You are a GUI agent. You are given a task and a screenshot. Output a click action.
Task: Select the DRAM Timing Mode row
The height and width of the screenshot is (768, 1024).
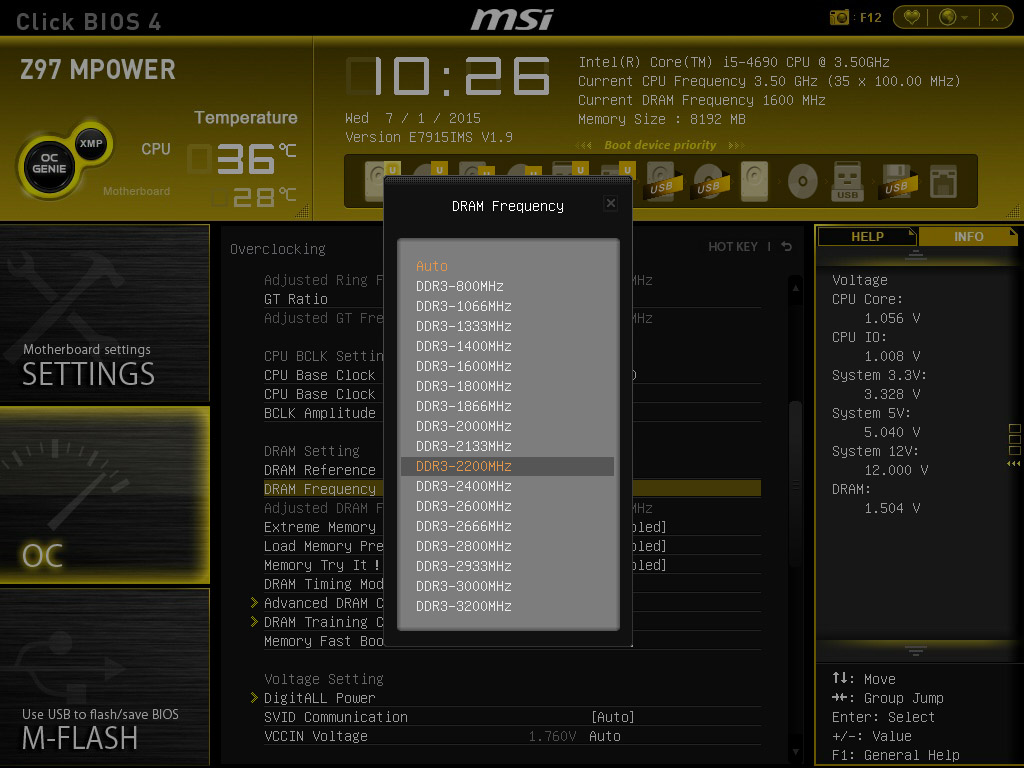click(323, 584)
